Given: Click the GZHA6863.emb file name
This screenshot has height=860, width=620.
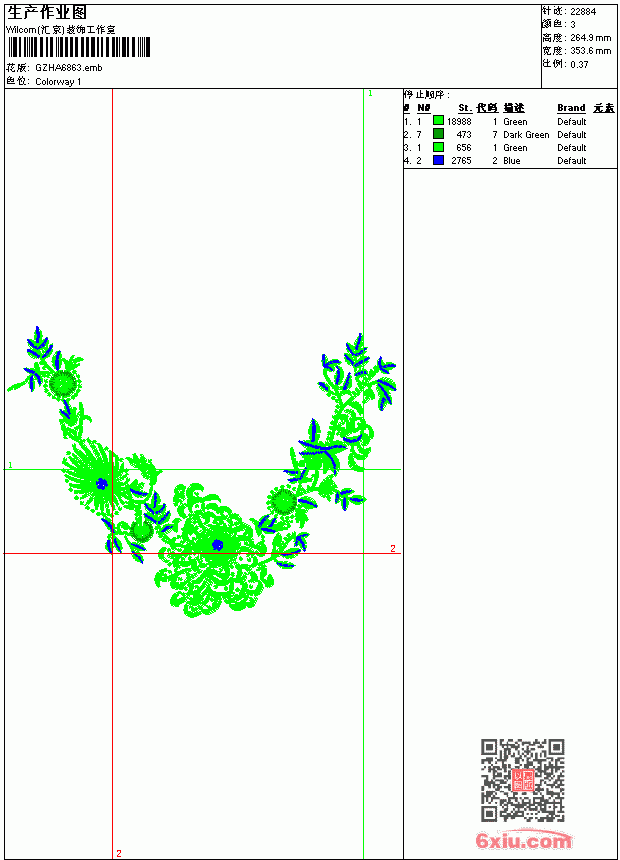Looking at the screenshot, I should 69,68.
